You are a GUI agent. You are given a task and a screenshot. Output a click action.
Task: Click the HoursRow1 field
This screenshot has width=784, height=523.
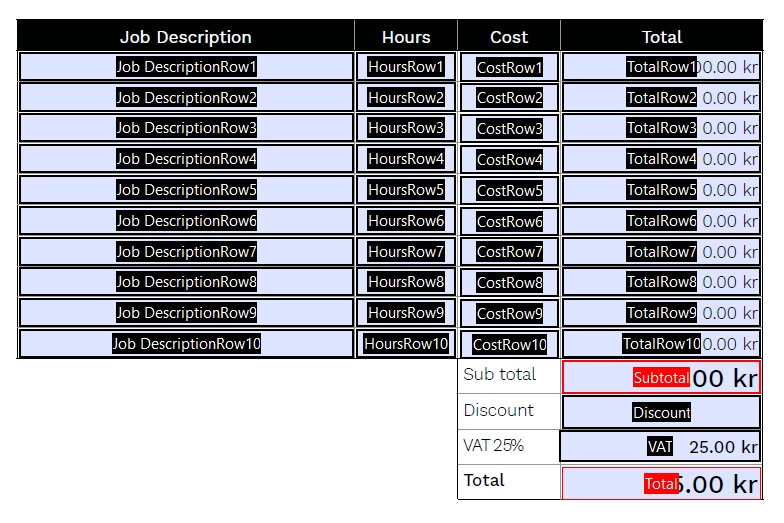point(406,66)
